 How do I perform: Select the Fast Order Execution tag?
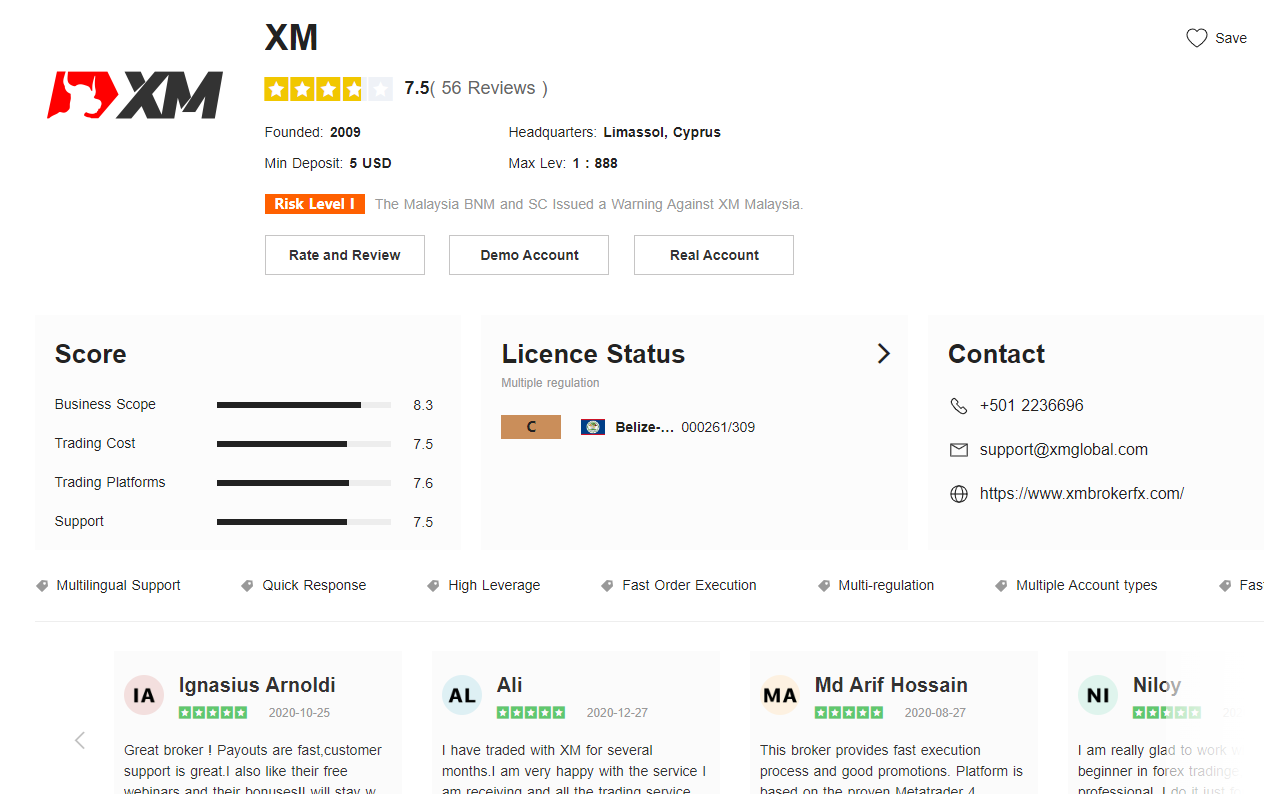point(689,586)
